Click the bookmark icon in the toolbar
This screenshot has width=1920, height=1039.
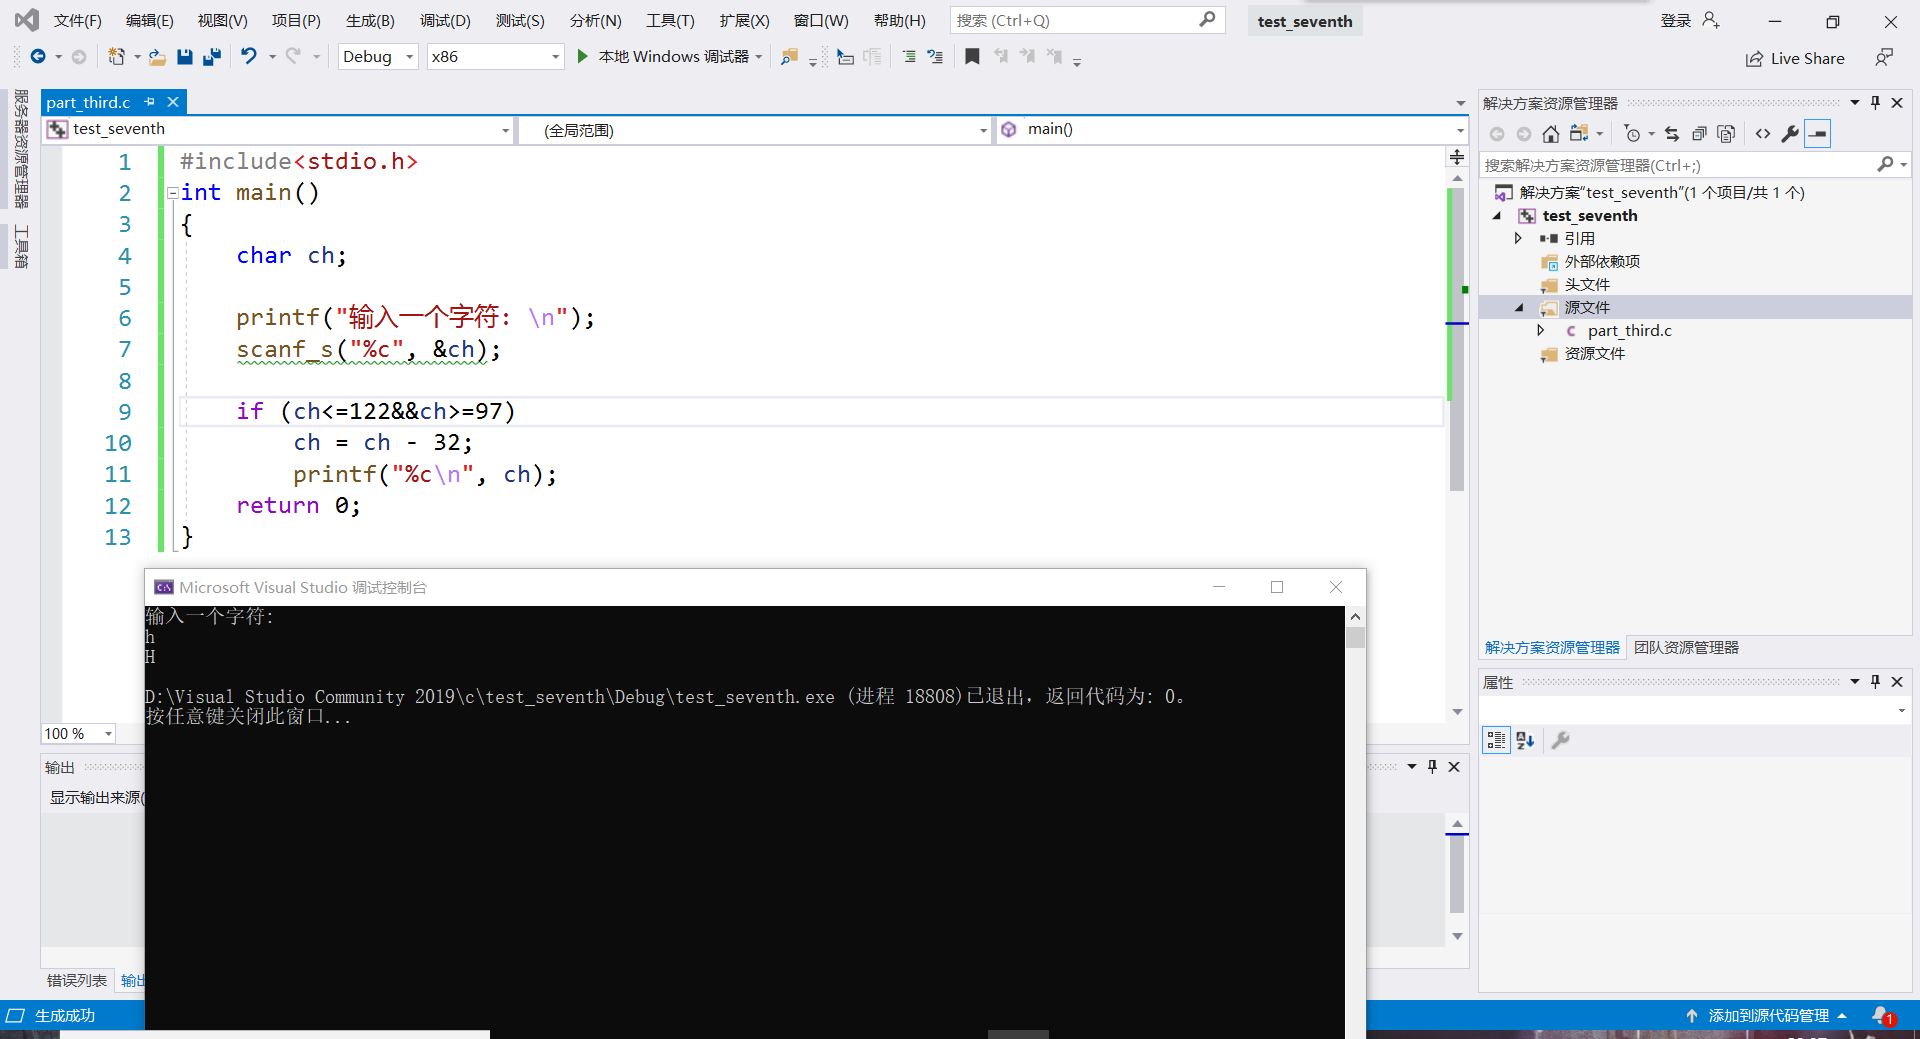(x=972, y=57)
